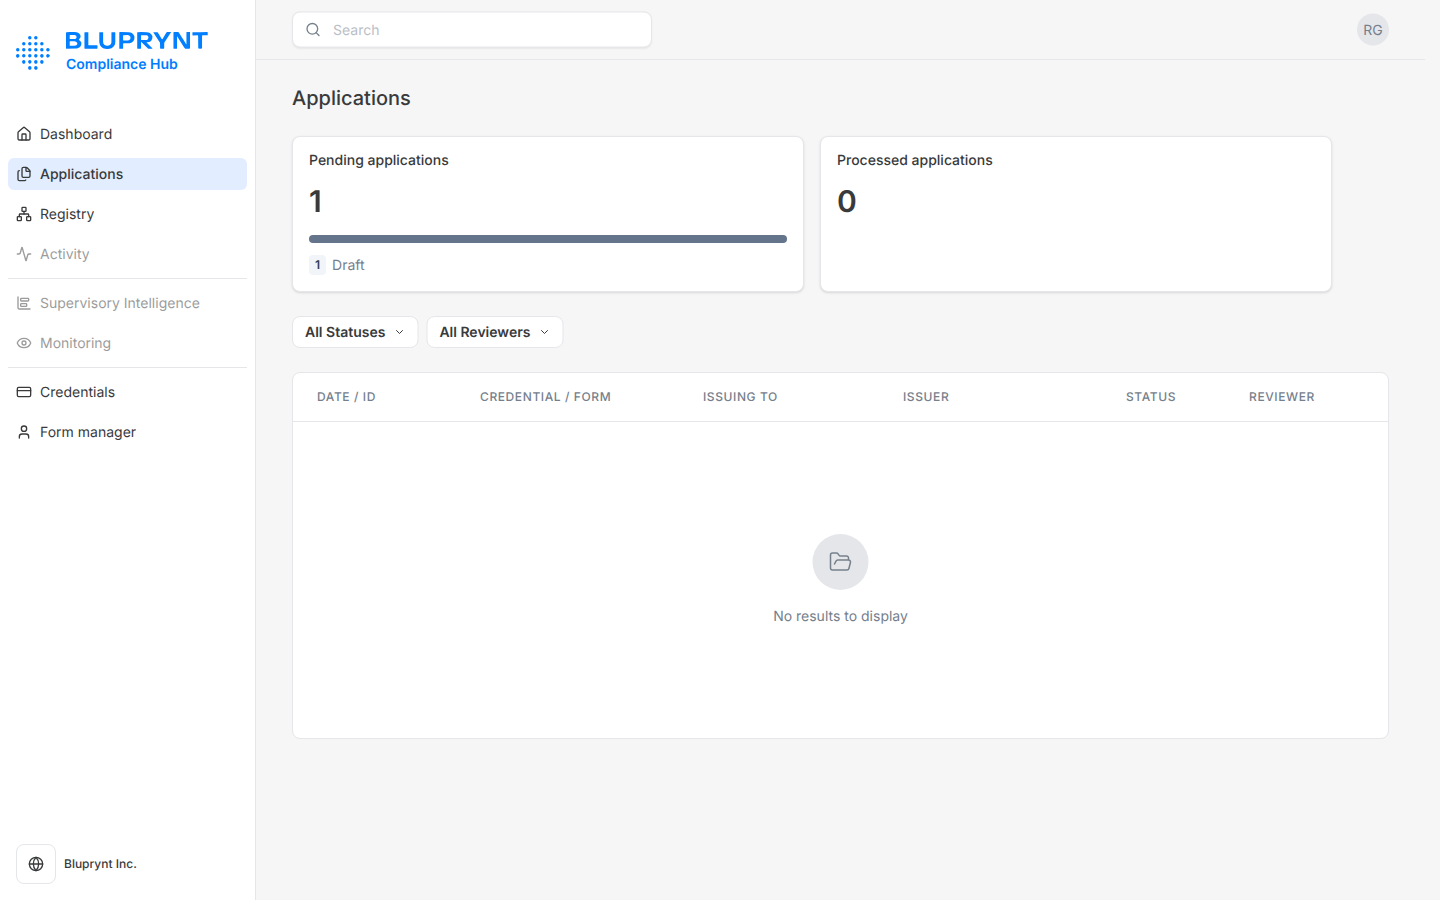The image size is (1440, 900).
Task: Click the BLUPRYNT Compliance Hub title link
Action: [x=136, y=51]
